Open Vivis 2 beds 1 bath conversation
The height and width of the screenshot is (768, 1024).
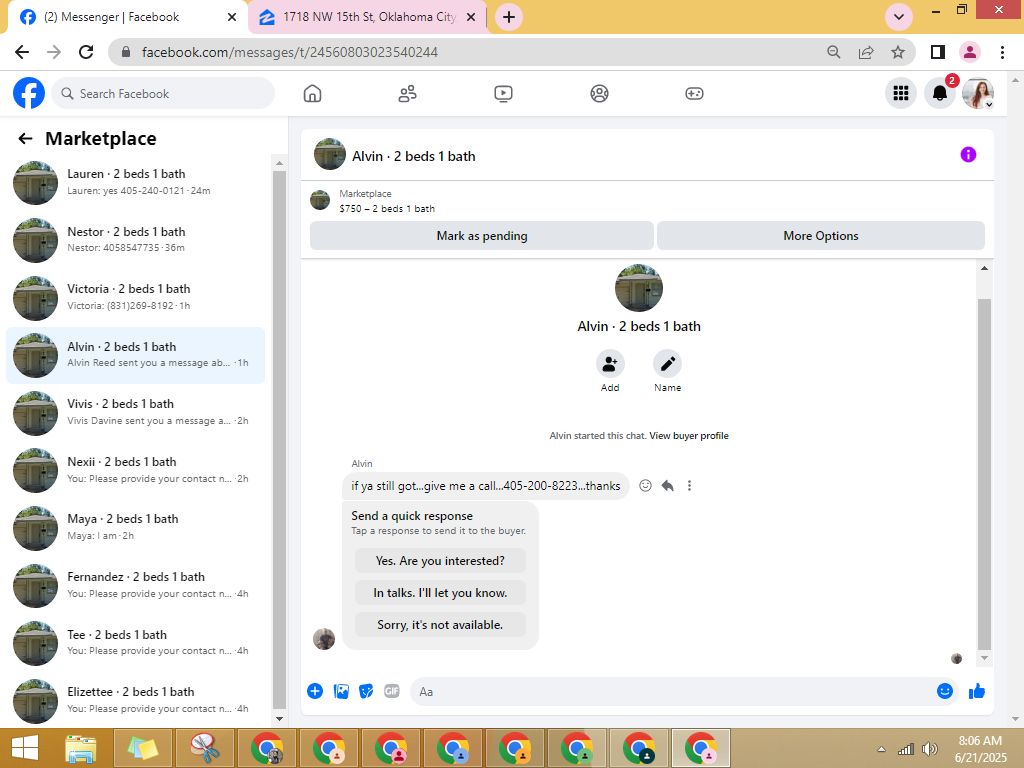135,412
